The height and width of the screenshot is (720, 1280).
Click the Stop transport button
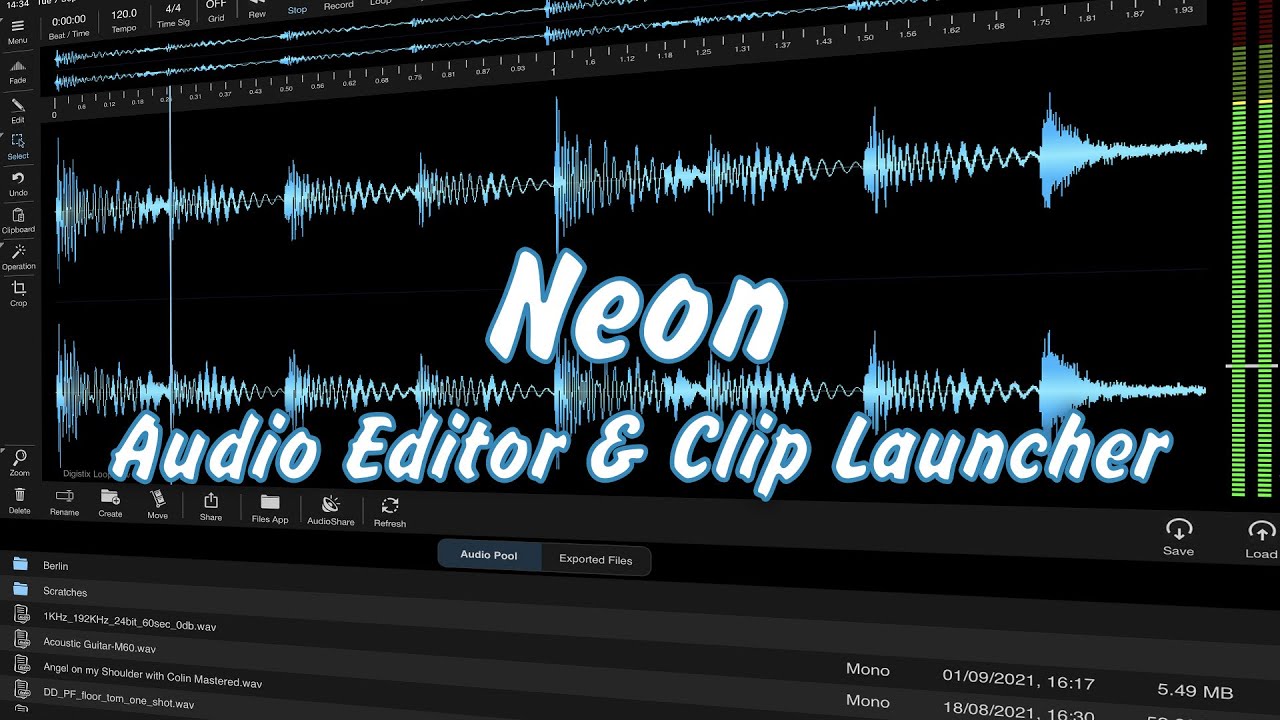click(297, 9)
